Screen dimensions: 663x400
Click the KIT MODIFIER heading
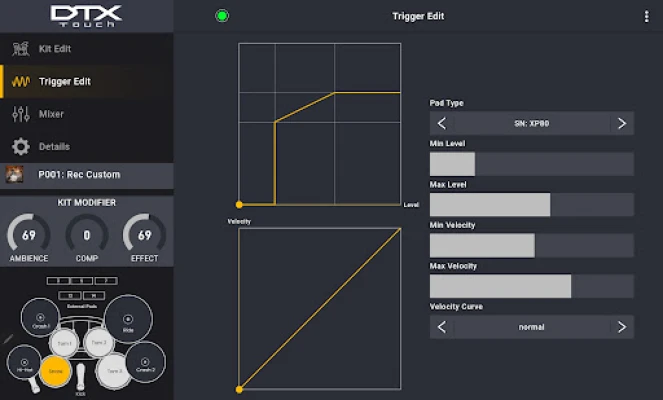pos(87,203)
